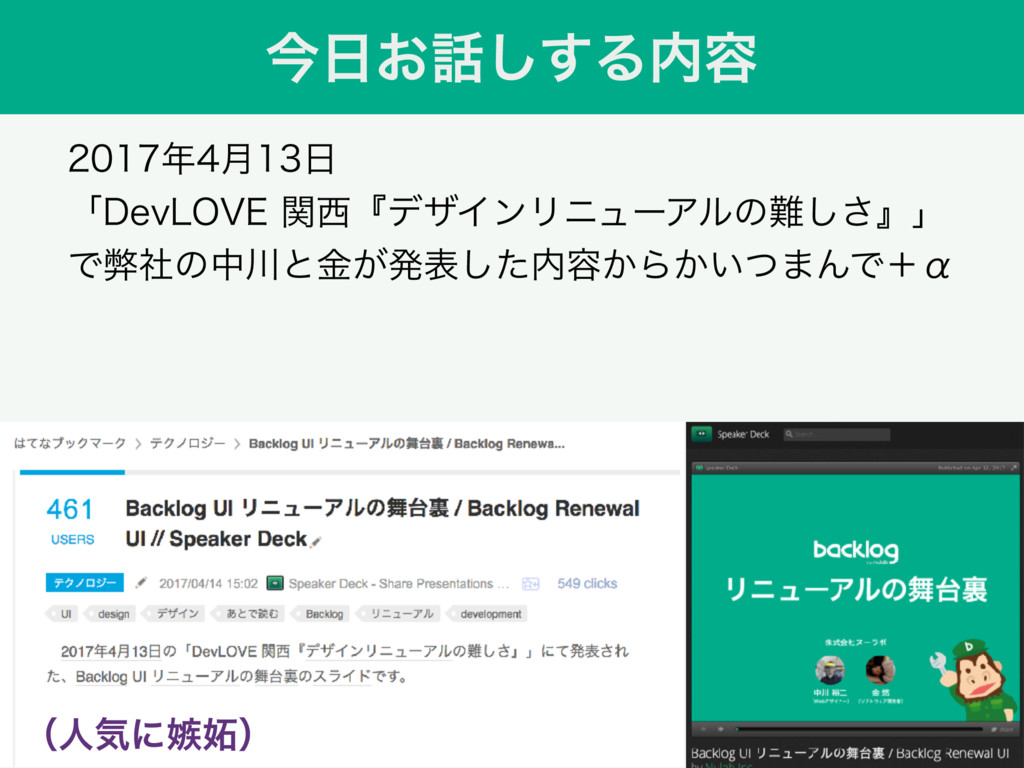1024x768 pixels.
Task: Select the design tag
Action: 111,614
